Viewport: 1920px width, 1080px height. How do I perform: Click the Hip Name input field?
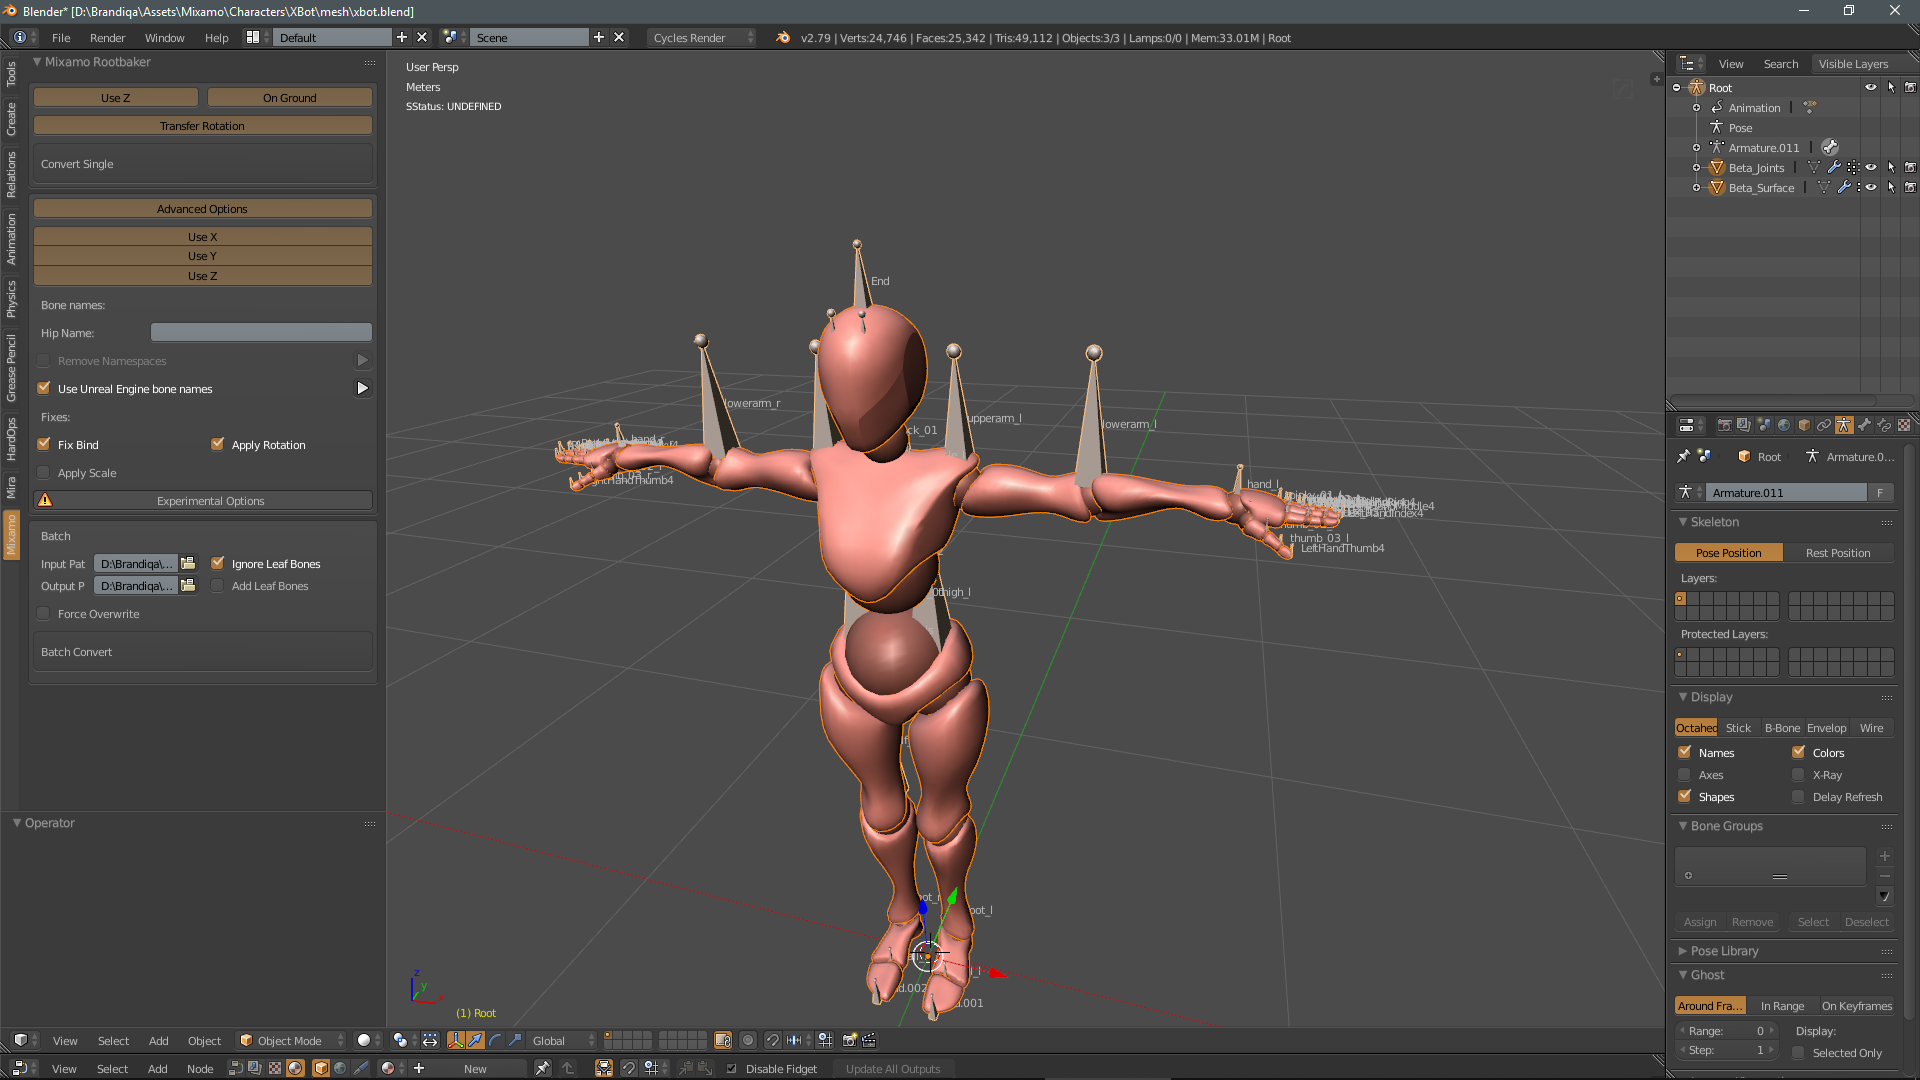point(261,332)
